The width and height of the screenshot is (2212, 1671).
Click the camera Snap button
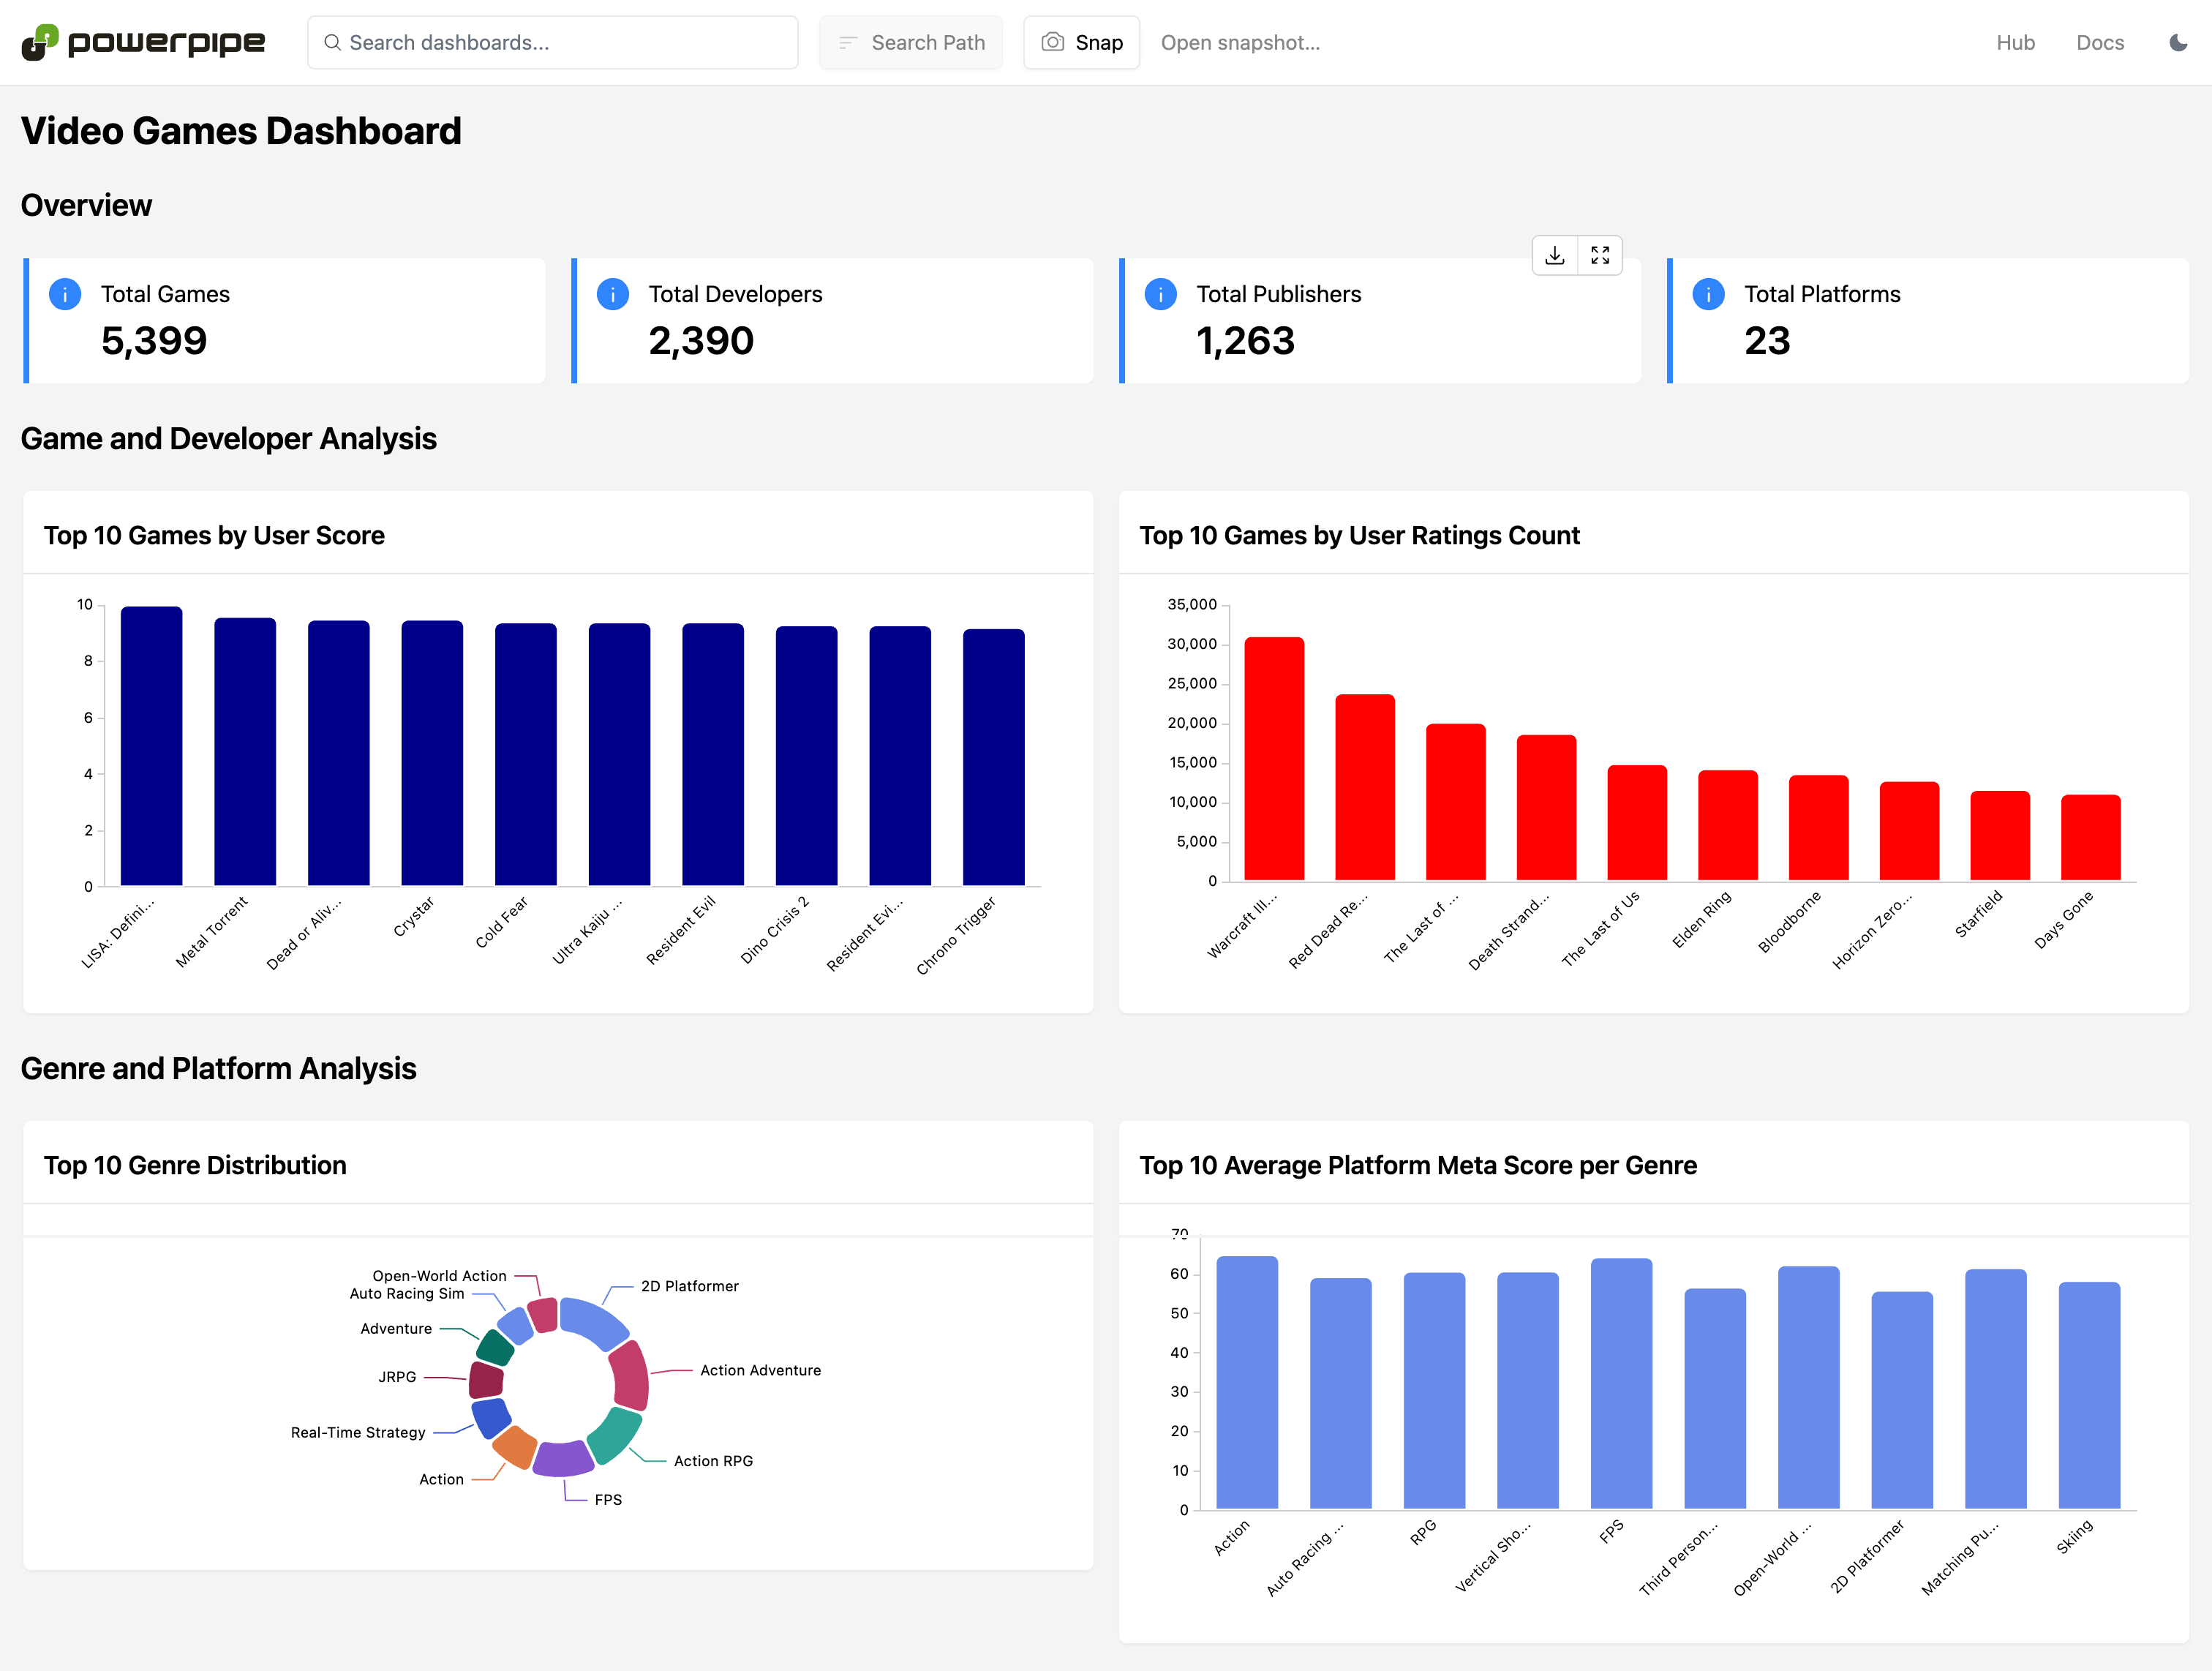1081,42
